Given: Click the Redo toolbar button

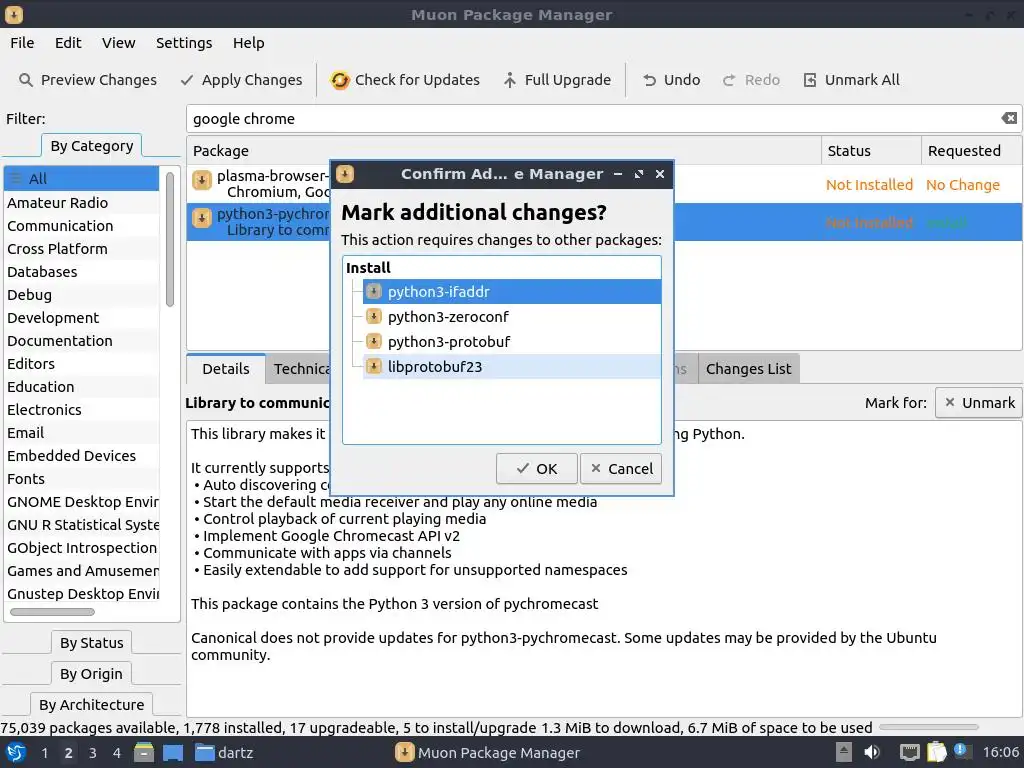Looking at the screenshot, I should (x=752, y=80).
